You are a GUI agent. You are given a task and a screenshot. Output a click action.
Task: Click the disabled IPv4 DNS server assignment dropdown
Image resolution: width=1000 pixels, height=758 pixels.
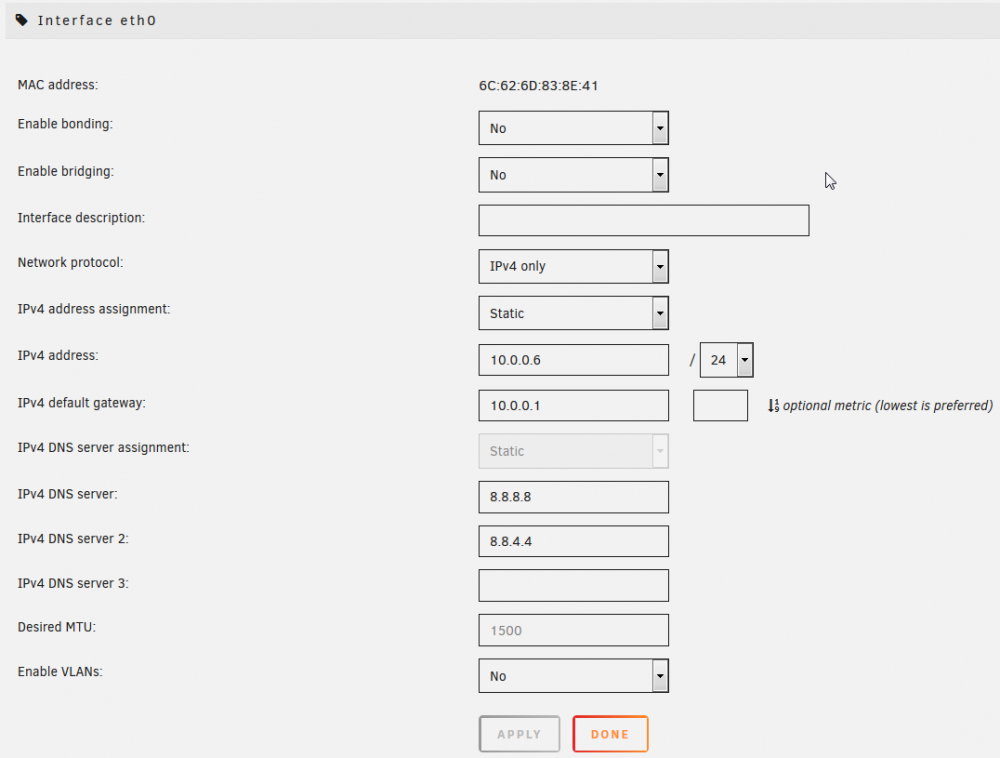573,451
